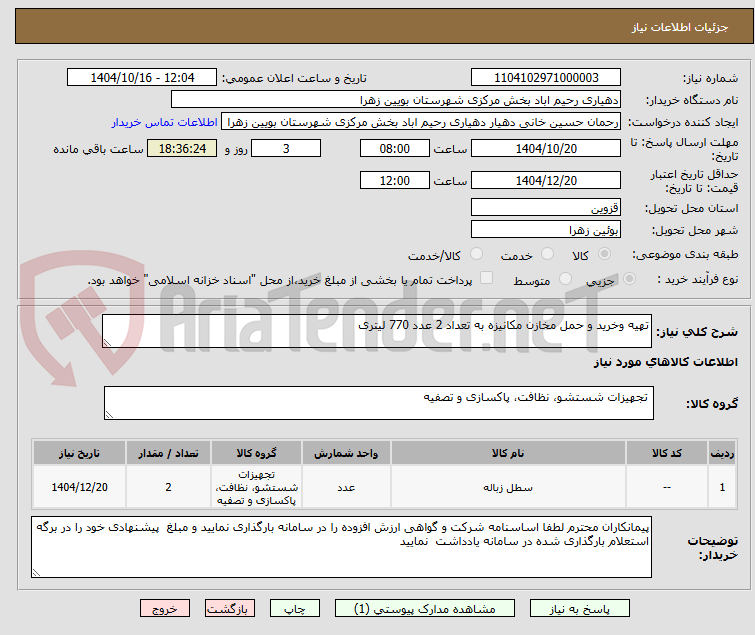Click the remaining days field 3
Viewport: 755px width, 635px height.
tap(286, 148)
